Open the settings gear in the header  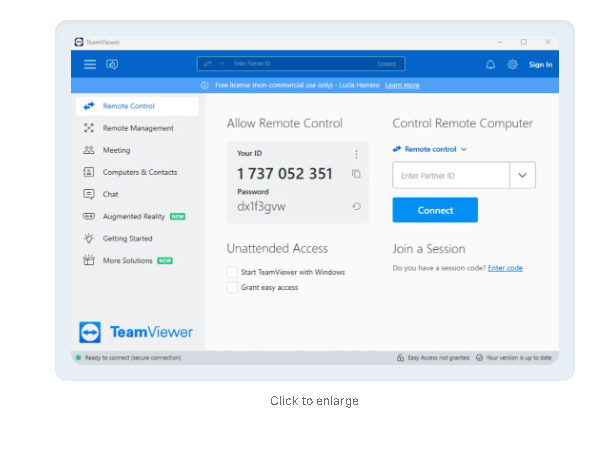tap(512, 64)
